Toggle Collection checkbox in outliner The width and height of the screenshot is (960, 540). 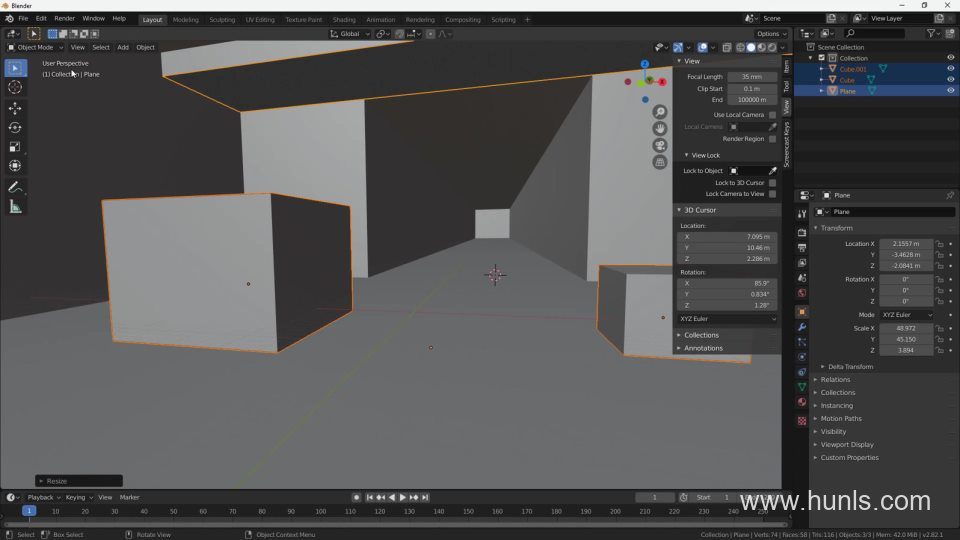(822, 58)
